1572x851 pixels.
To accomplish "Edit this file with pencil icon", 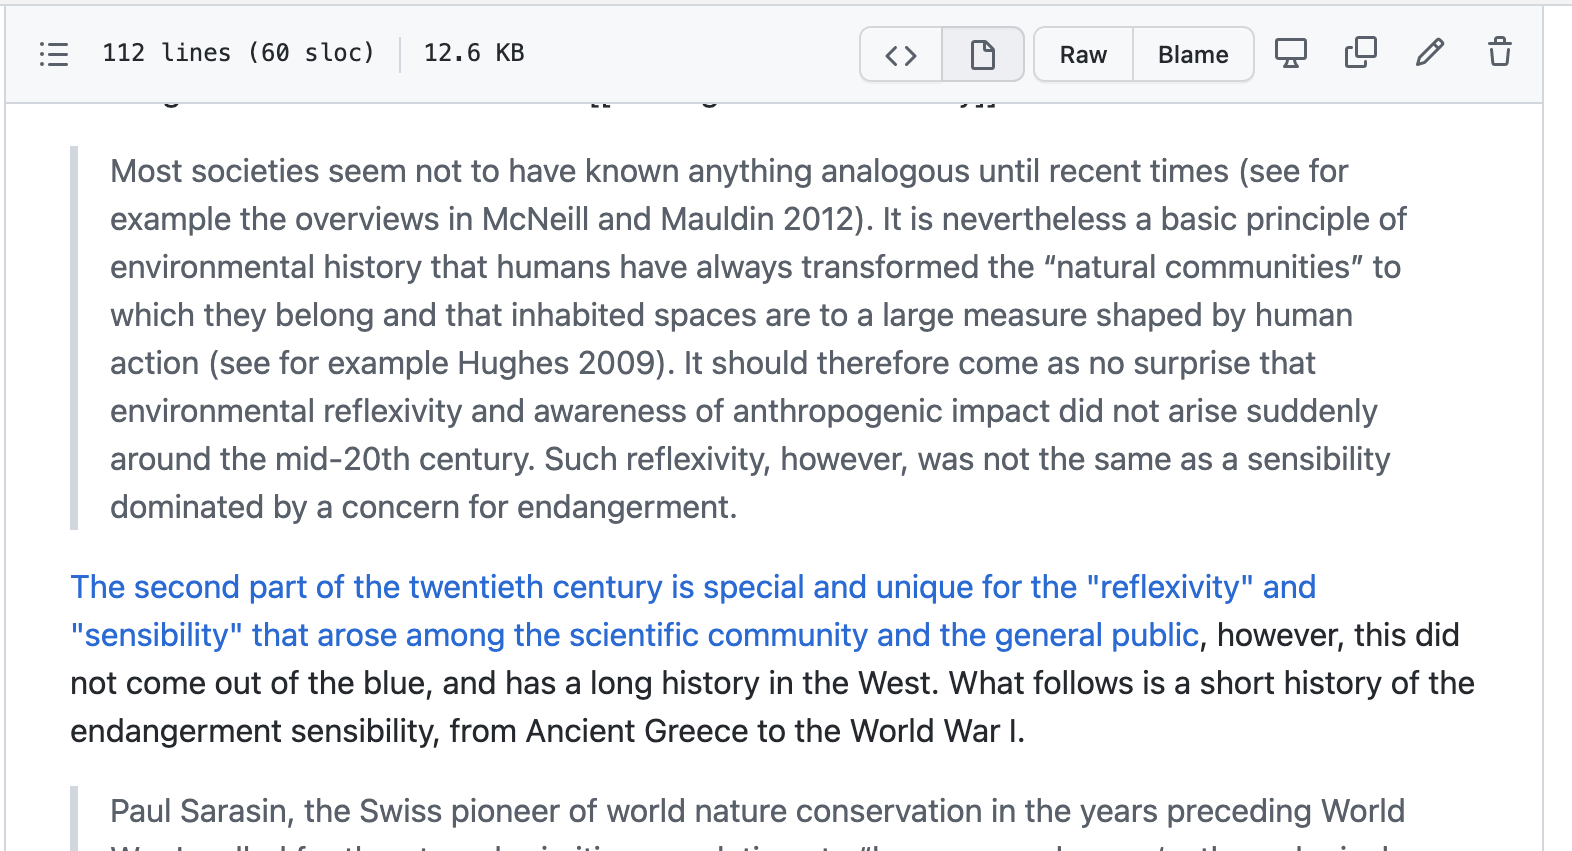I will click(1430, 52).
